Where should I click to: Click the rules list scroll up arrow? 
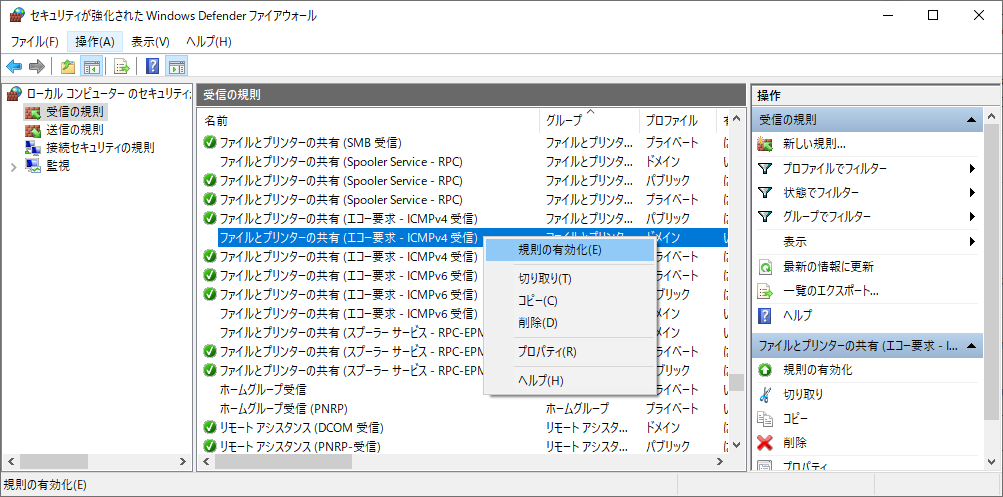tap(736, 119)
